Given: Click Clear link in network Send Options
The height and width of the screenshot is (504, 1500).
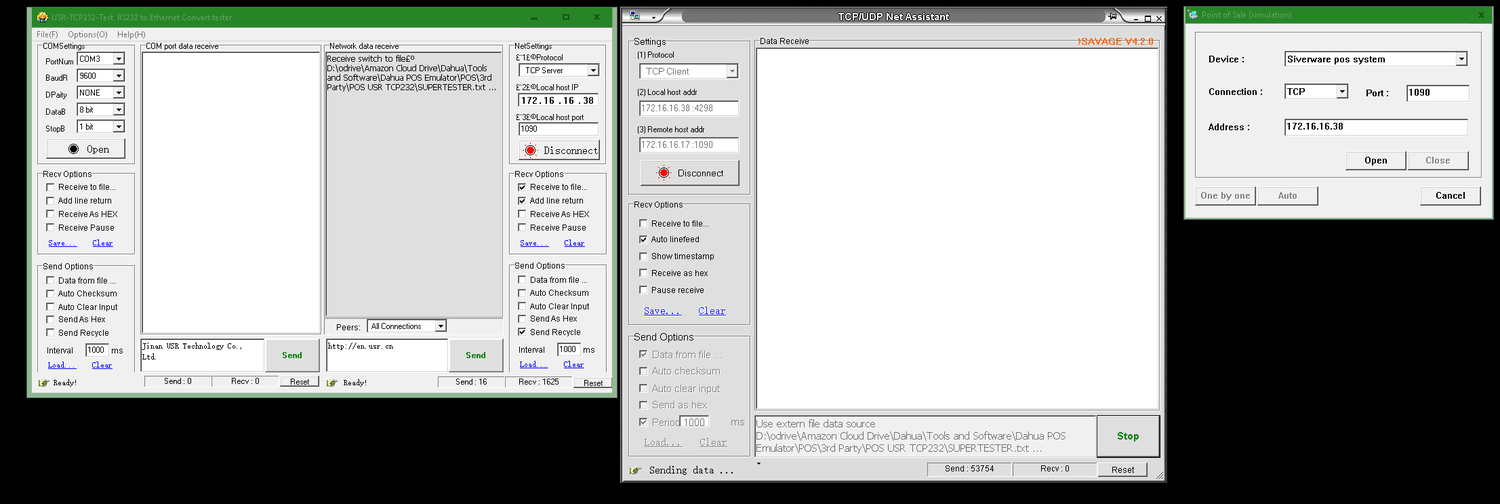Looking at the screenshot, I should [574, 365].
